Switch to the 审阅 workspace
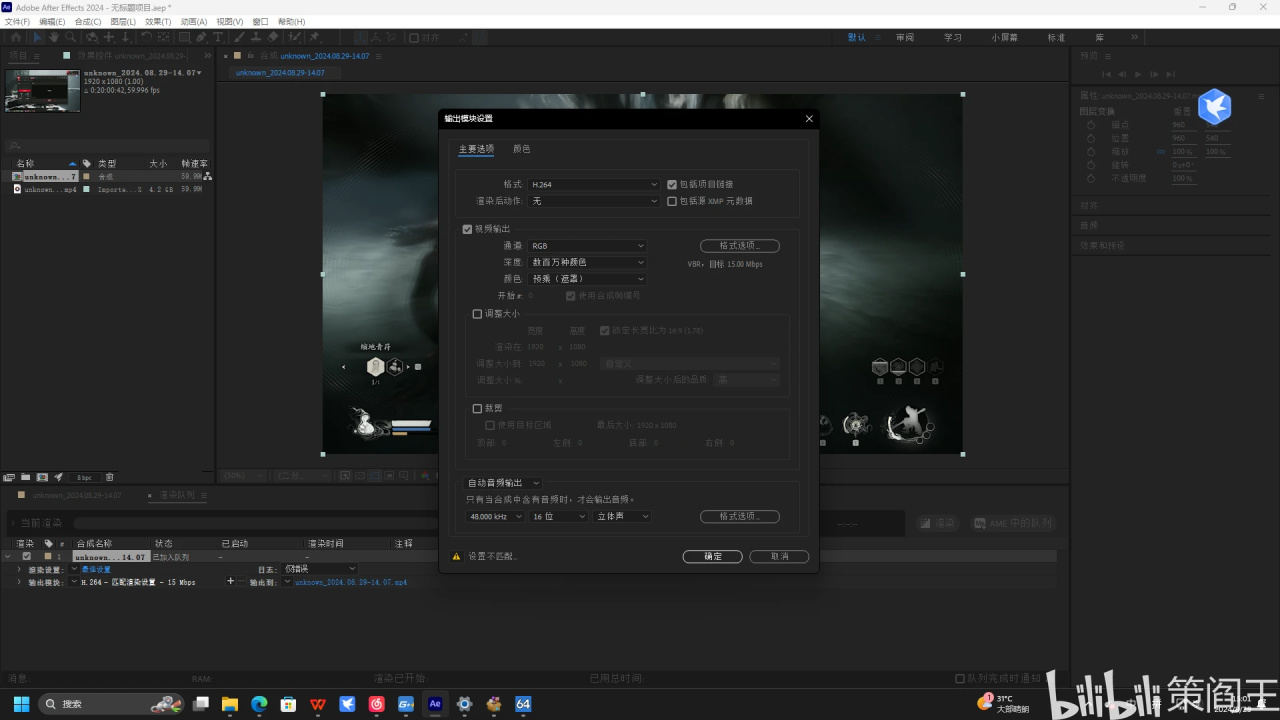 (x=905, y=38)
